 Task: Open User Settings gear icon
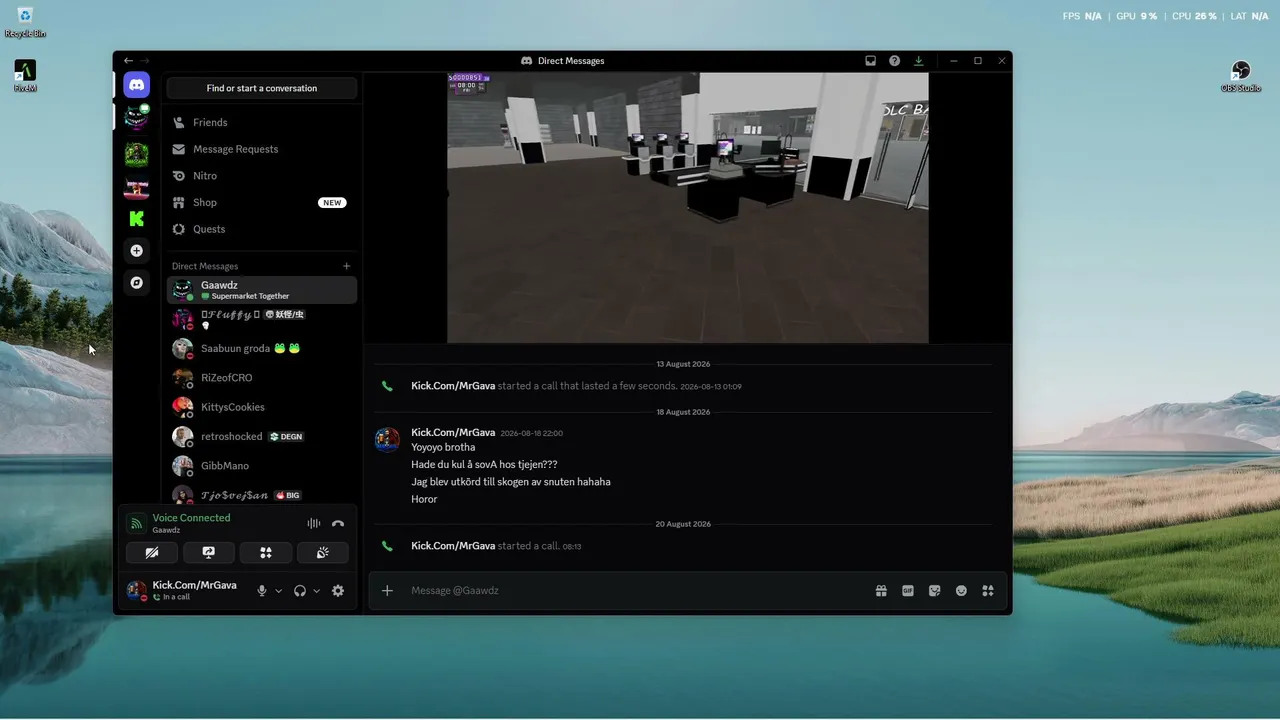point(338,591)
